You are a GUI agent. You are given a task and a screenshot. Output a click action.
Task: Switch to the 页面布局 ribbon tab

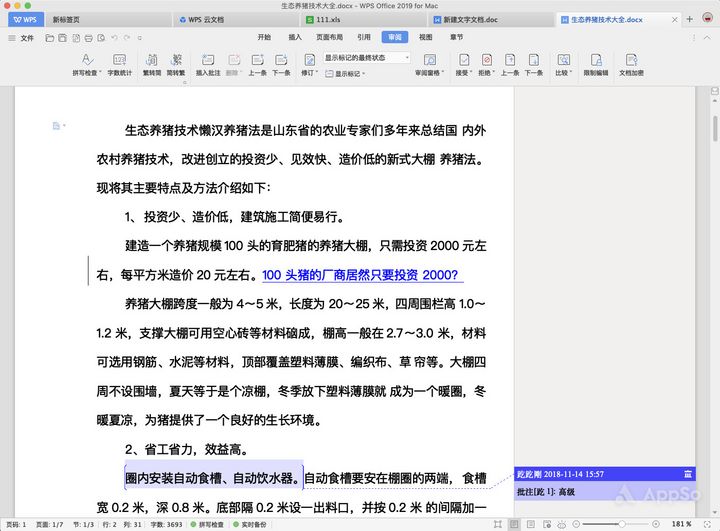coord(329,37)
